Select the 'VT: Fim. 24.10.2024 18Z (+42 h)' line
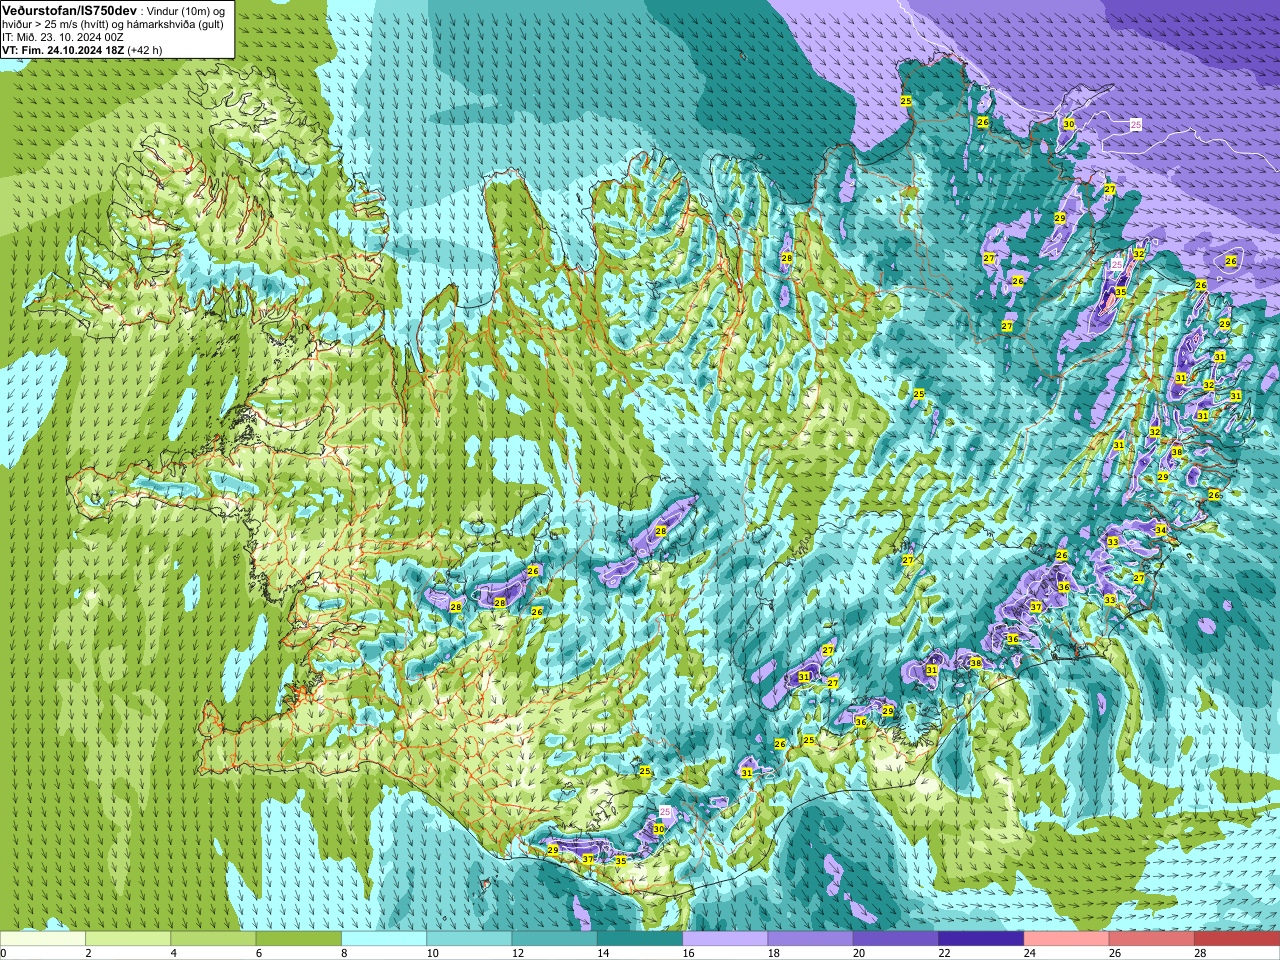The width and height of the screenshot is (1280, 960). pyautogui.click(x=82, y=49)
